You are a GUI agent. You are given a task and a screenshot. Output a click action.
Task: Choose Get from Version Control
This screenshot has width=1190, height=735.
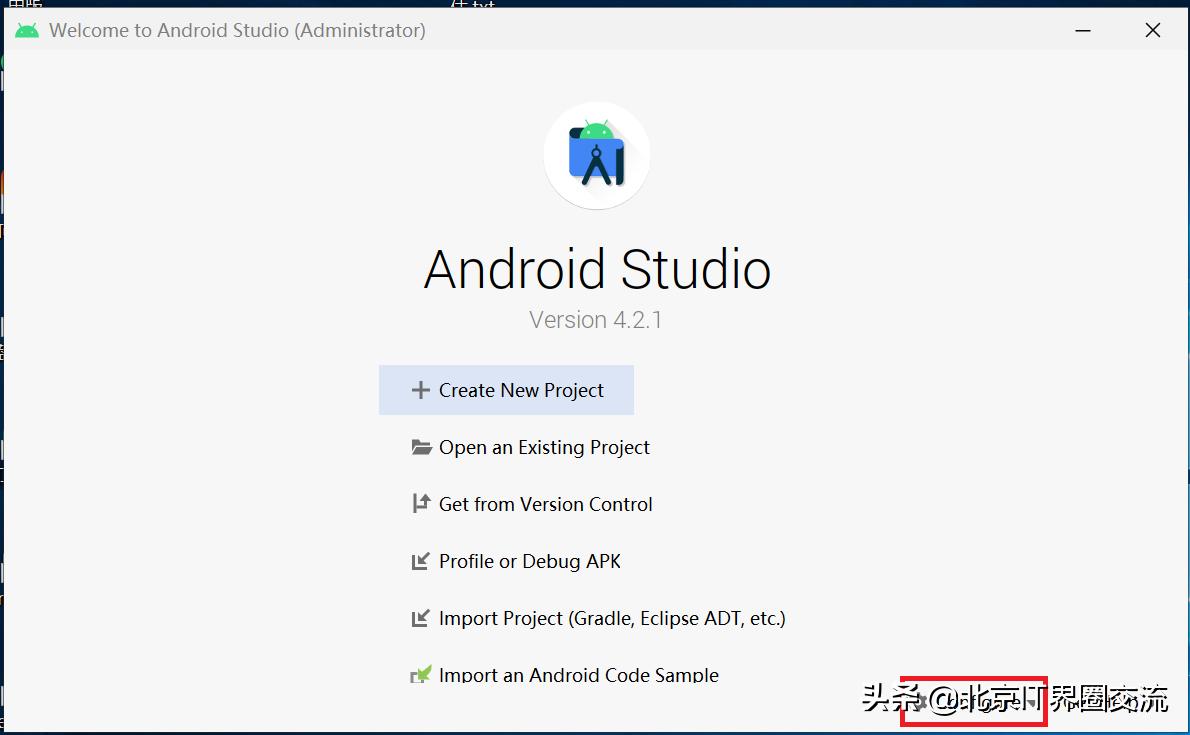[532, 504]
